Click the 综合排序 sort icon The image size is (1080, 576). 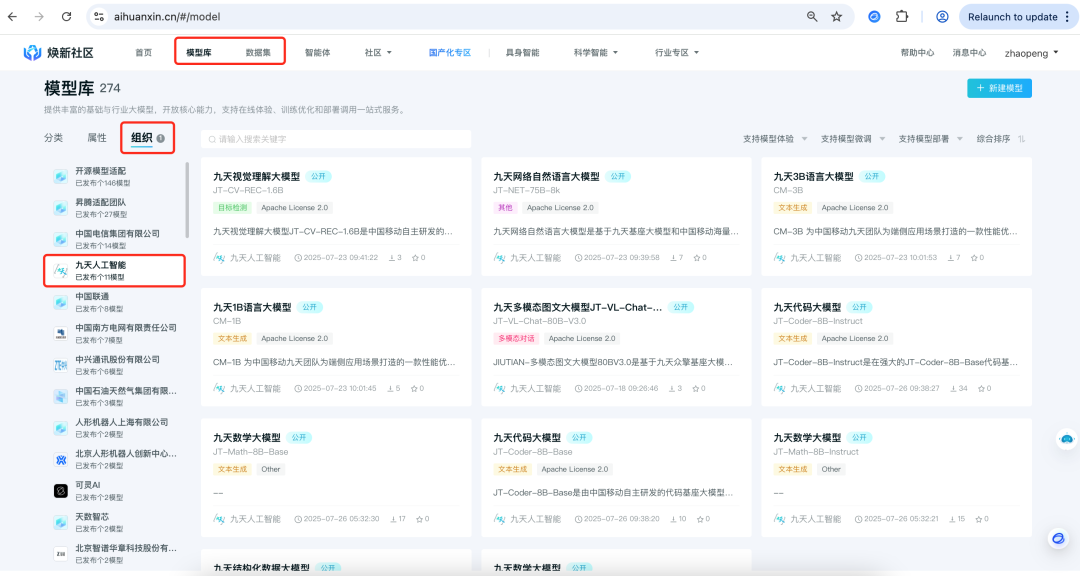point(1021,139)
